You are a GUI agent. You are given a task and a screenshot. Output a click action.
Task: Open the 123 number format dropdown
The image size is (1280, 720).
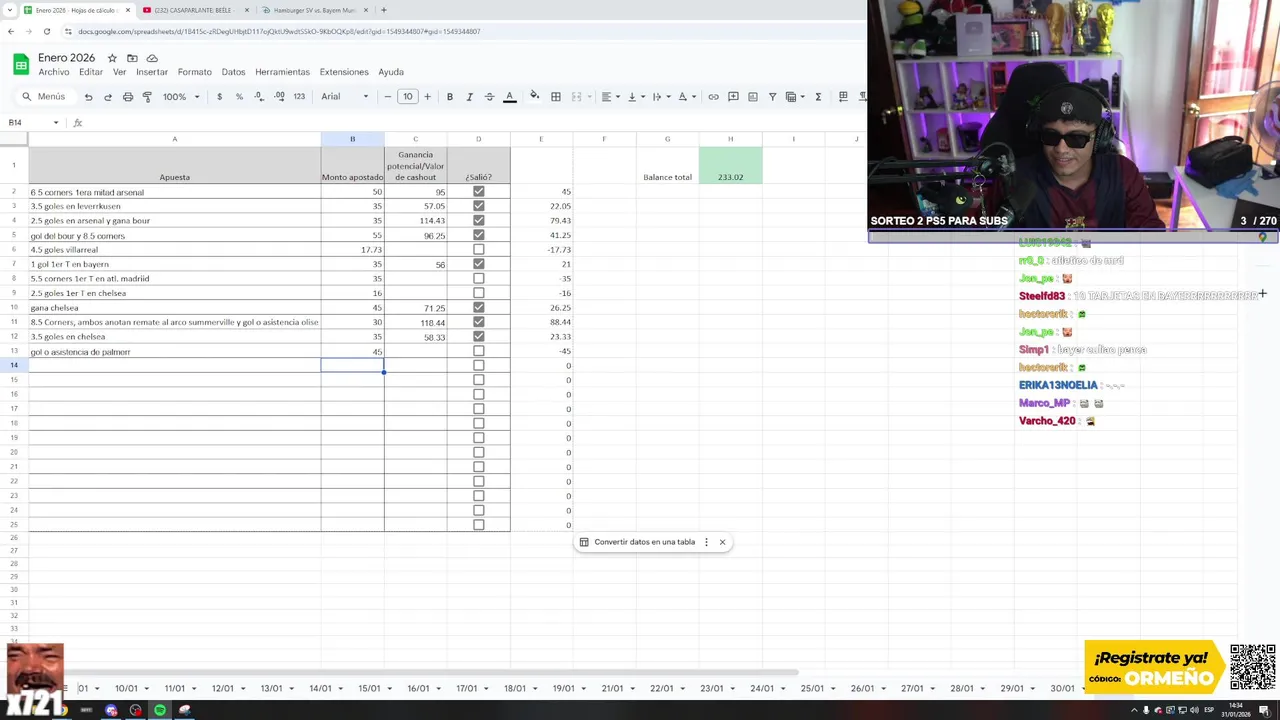pyautogui.click(x=299, y=97)
